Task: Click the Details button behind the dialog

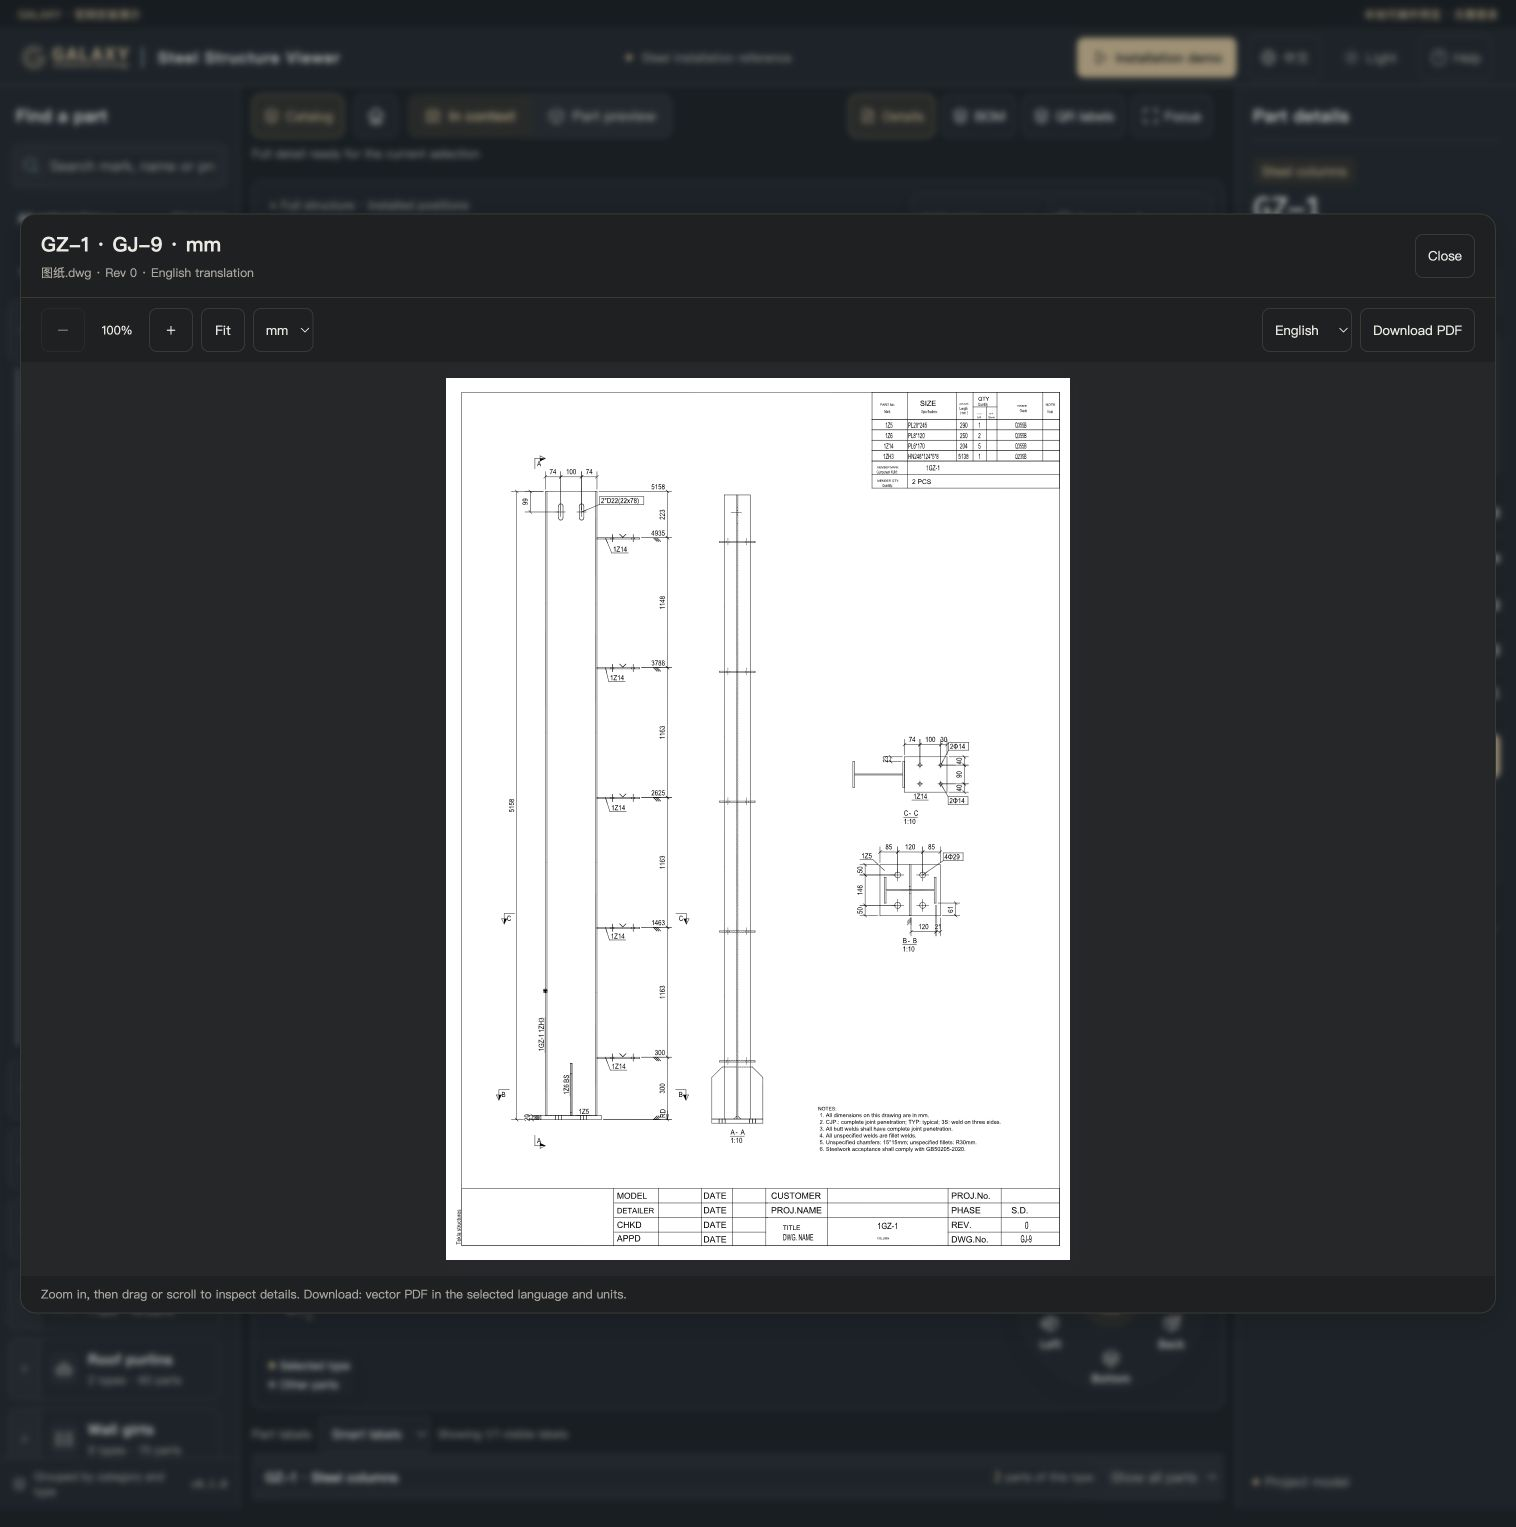Action: pyautogui.click(x=892, y=116)
